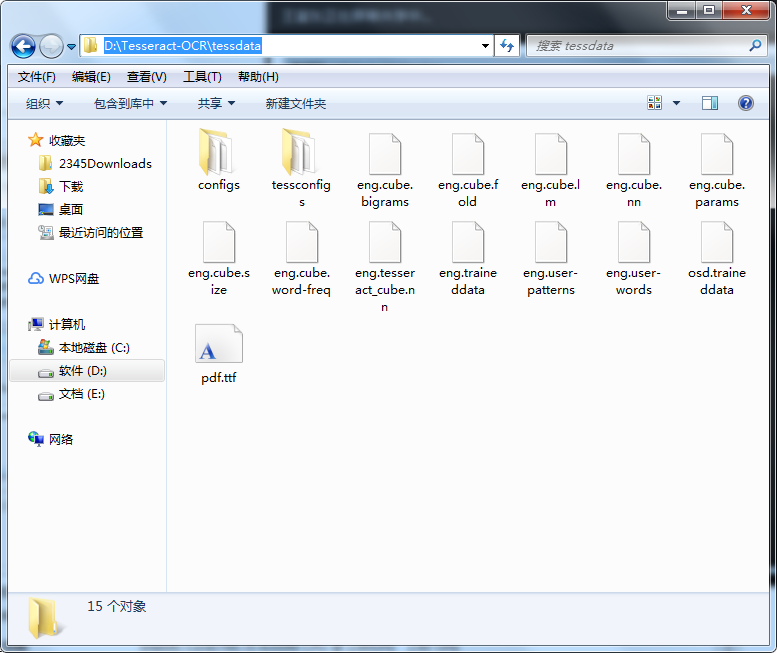The image size is (777, 653).
Task: Refresh the tessdata folder view
Action: [507, 46]
